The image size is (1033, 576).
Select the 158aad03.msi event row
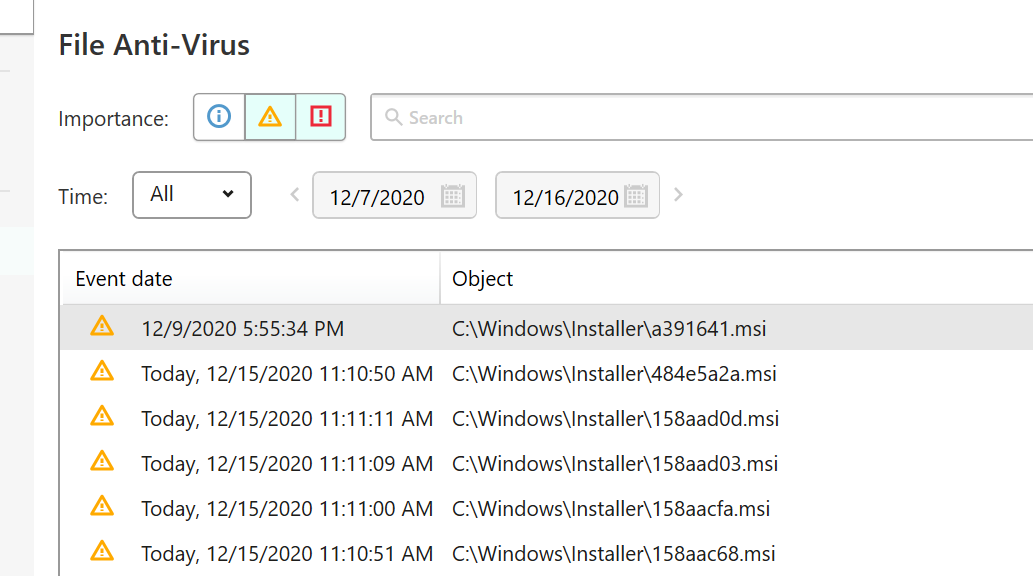coord(614,464)
